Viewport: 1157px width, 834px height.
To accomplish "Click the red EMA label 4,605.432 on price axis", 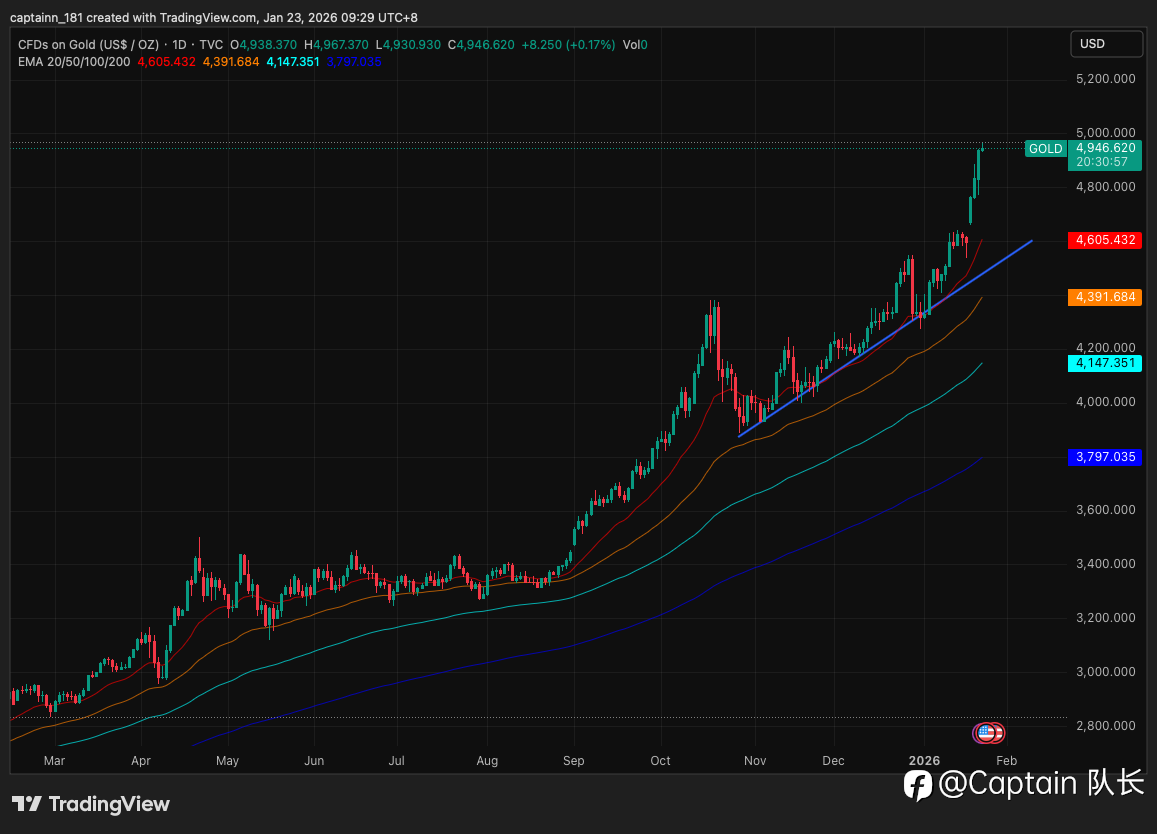I will click(1105, 240).
